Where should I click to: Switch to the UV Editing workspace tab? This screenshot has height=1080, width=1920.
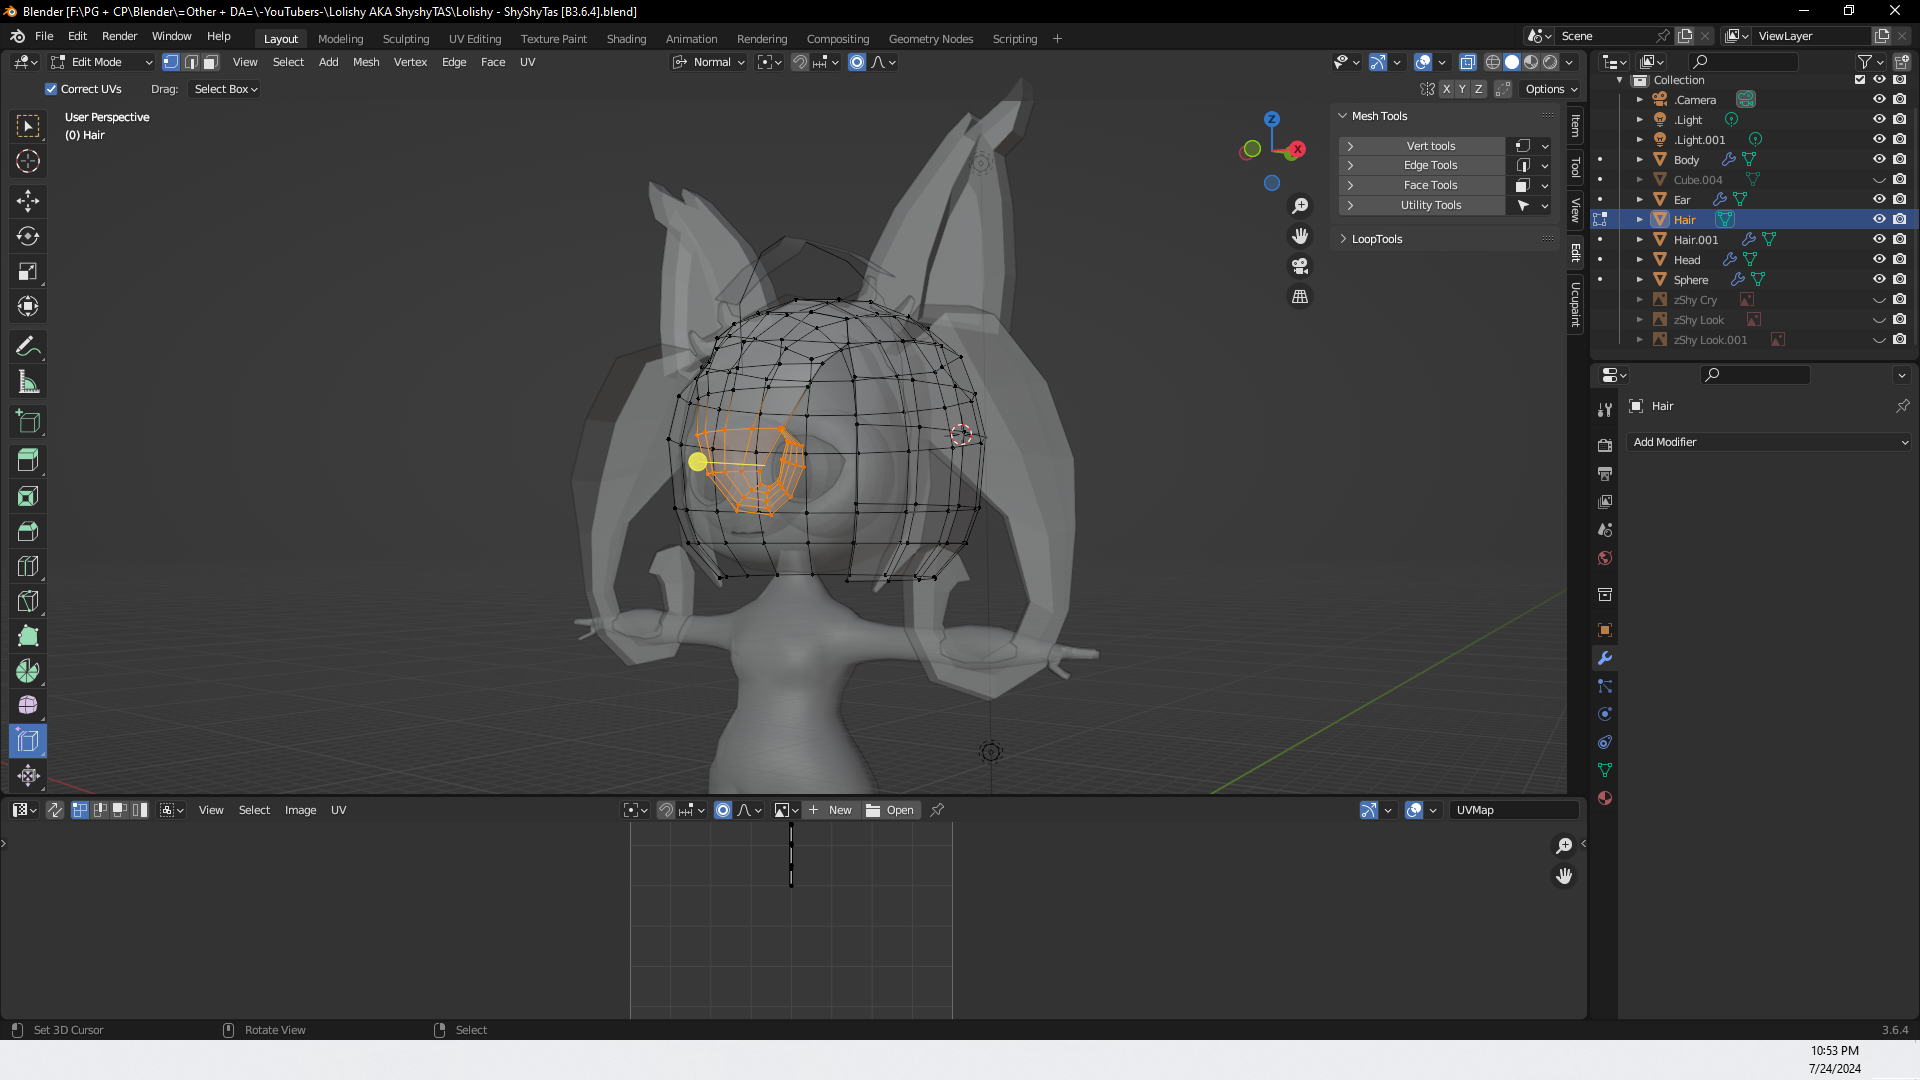click(475, 39)
